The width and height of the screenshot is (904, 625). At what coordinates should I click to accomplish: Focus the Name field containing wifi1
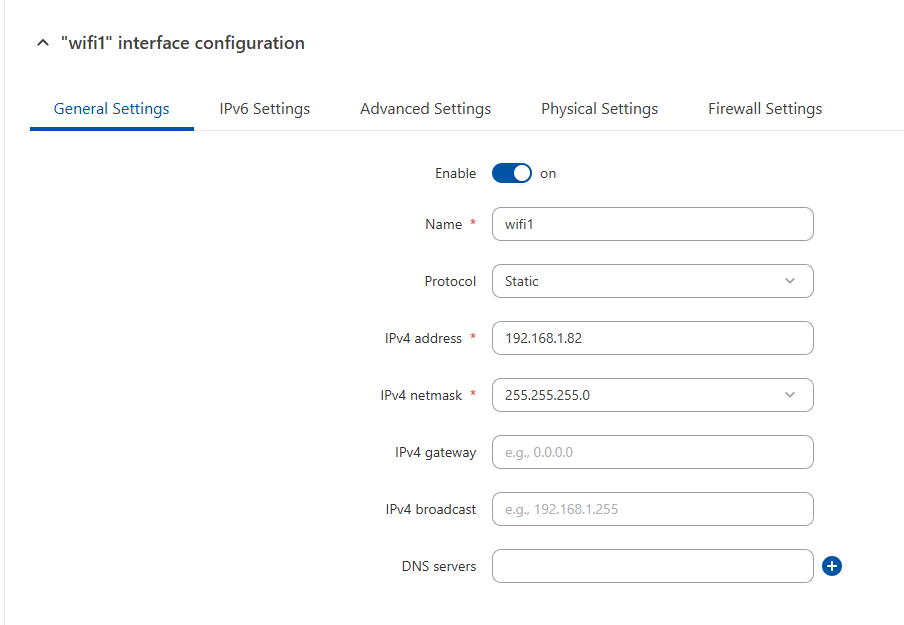(x=652, y=224)
